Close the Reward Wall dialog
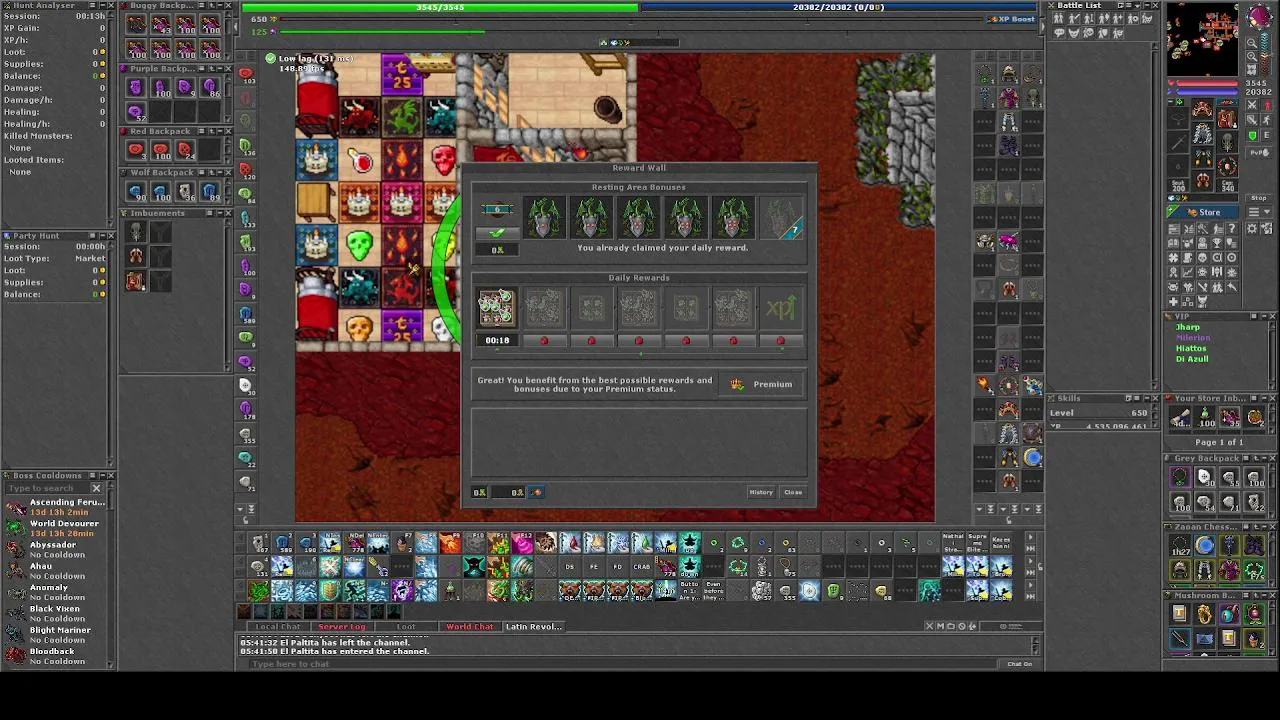The width and height of the screenshot is (1280, 720). point(793,492)
